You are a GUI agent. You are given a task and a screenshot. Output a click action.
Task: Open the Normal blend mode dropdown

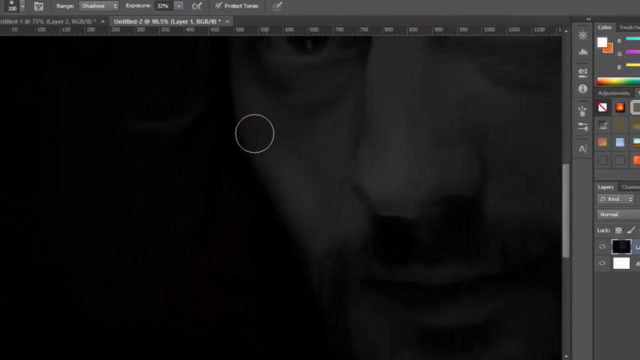[x=618, y=214]
